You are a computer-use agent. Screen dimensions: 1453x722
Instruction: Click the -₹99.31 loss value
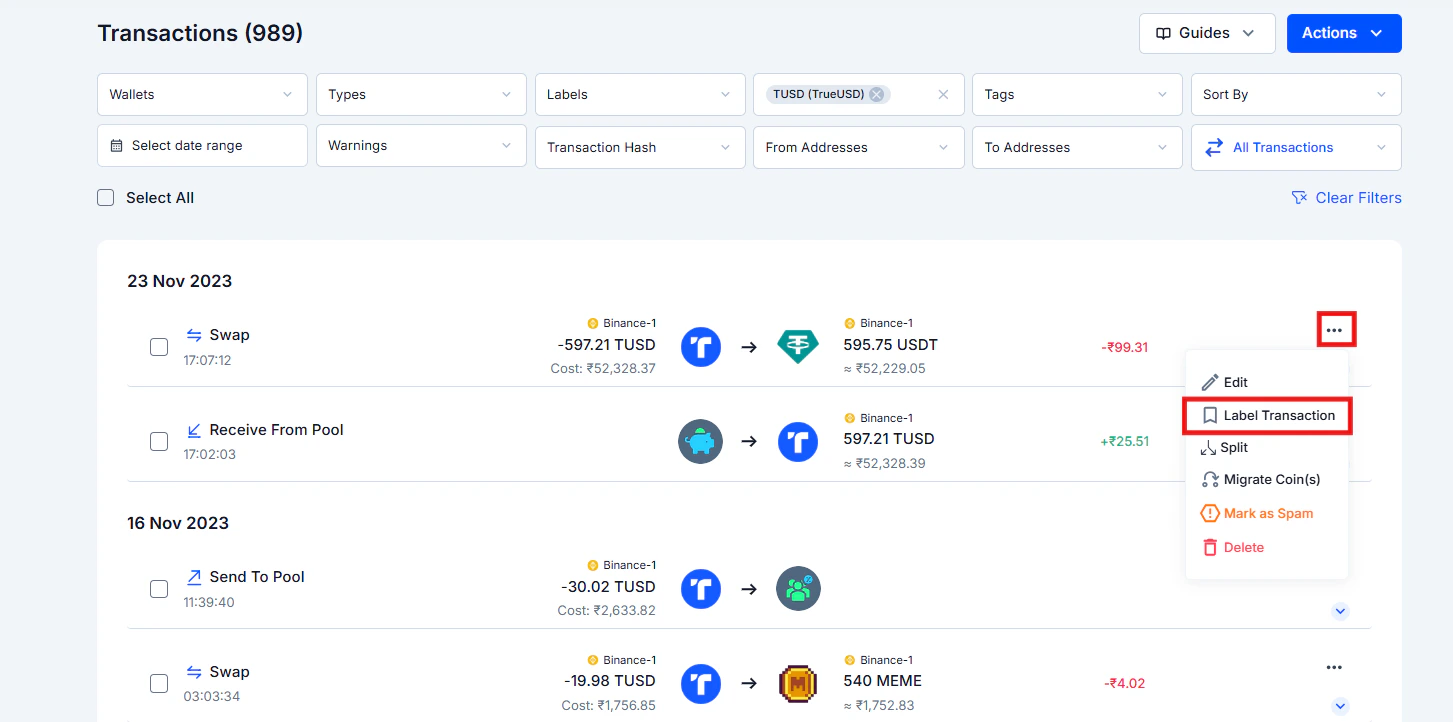click(x=1125, y=347)
